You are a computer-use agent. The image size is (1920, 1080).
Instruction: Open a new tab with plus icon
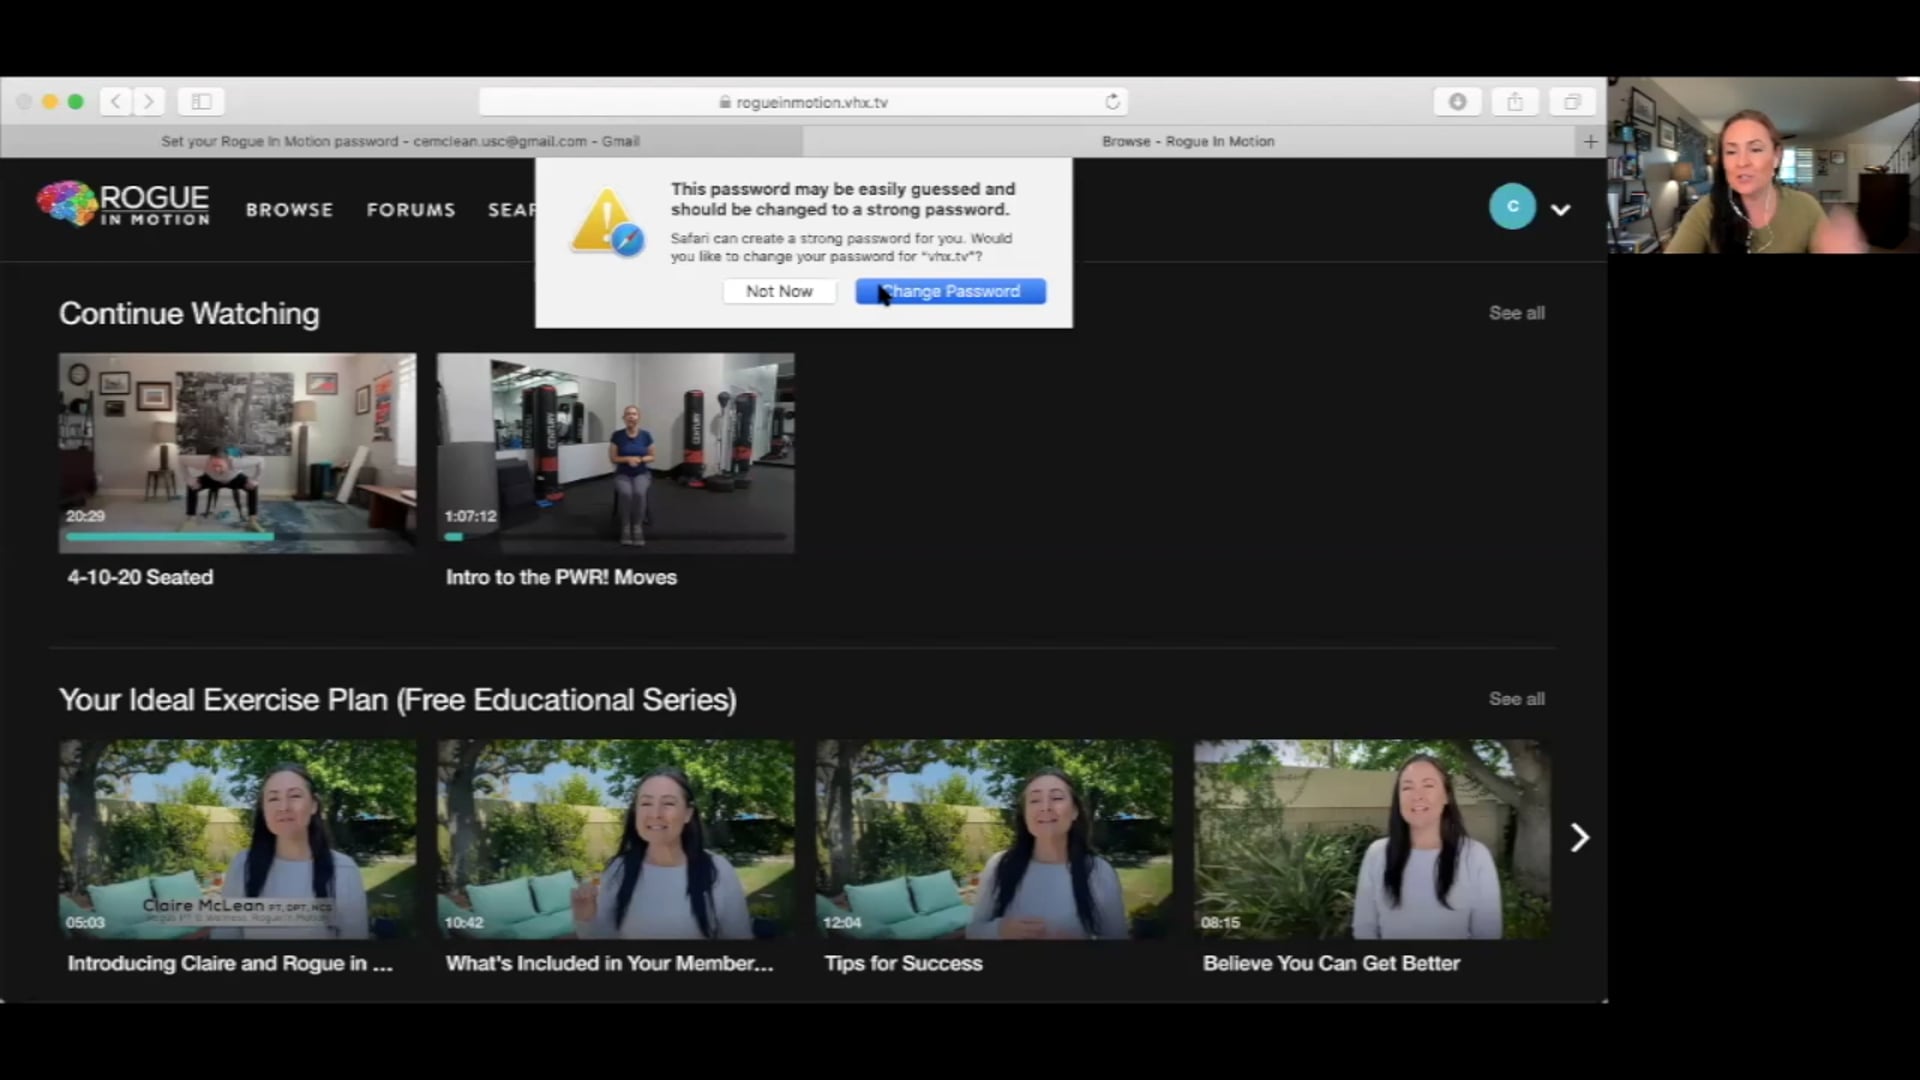(x=1590, y=142)
